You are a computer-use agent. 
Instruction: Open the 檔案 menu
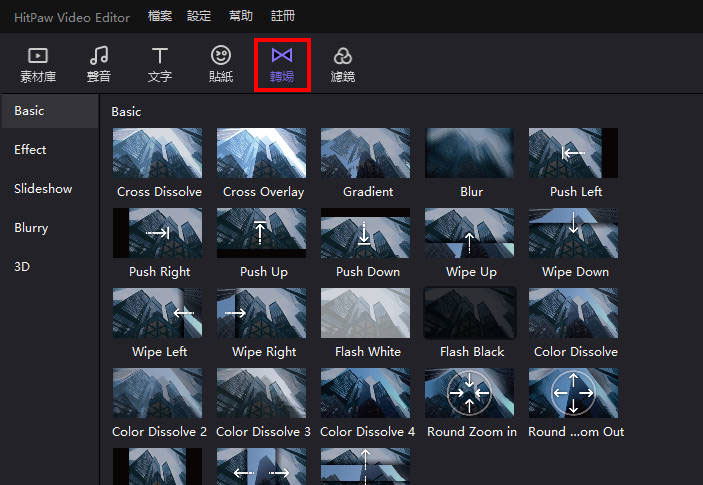(160, 16)
